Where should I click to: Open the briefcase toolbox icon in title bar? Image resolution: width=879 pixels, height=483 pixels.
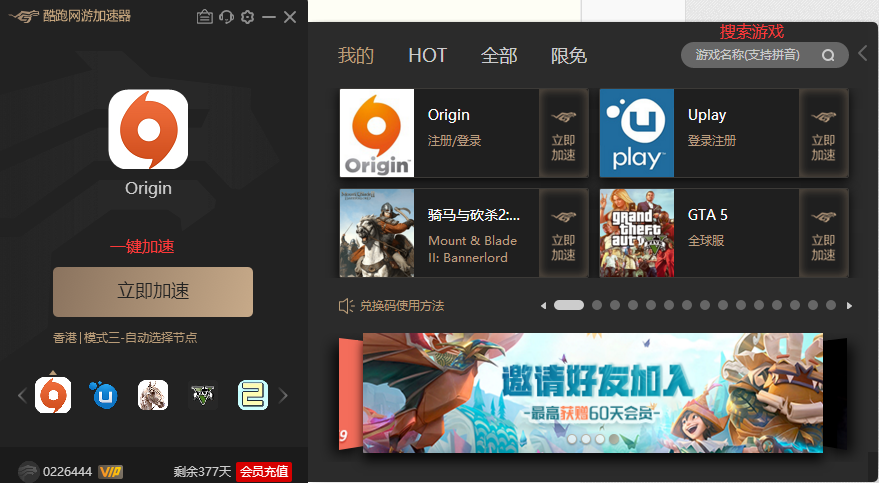(x=205, y=17)
